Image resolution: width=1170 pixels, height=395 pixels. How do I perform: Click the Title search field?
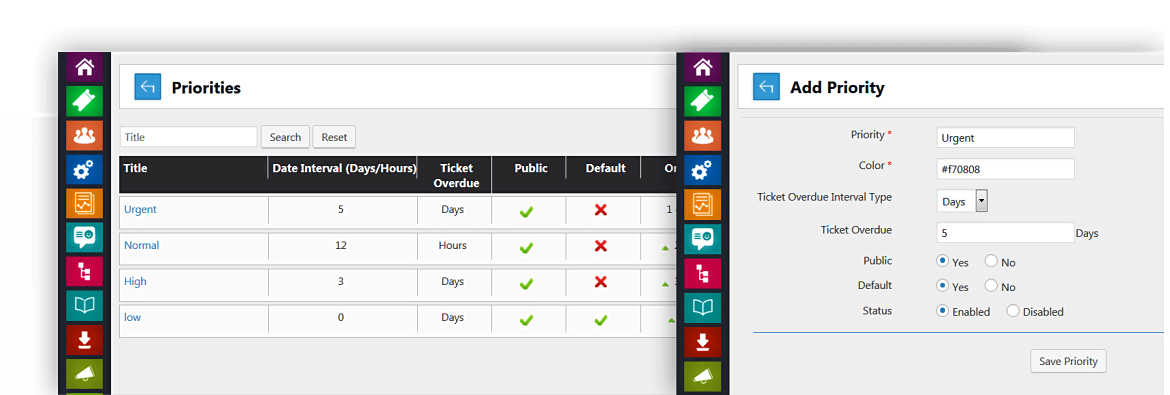pyautogui.click(x=189, y=137)
